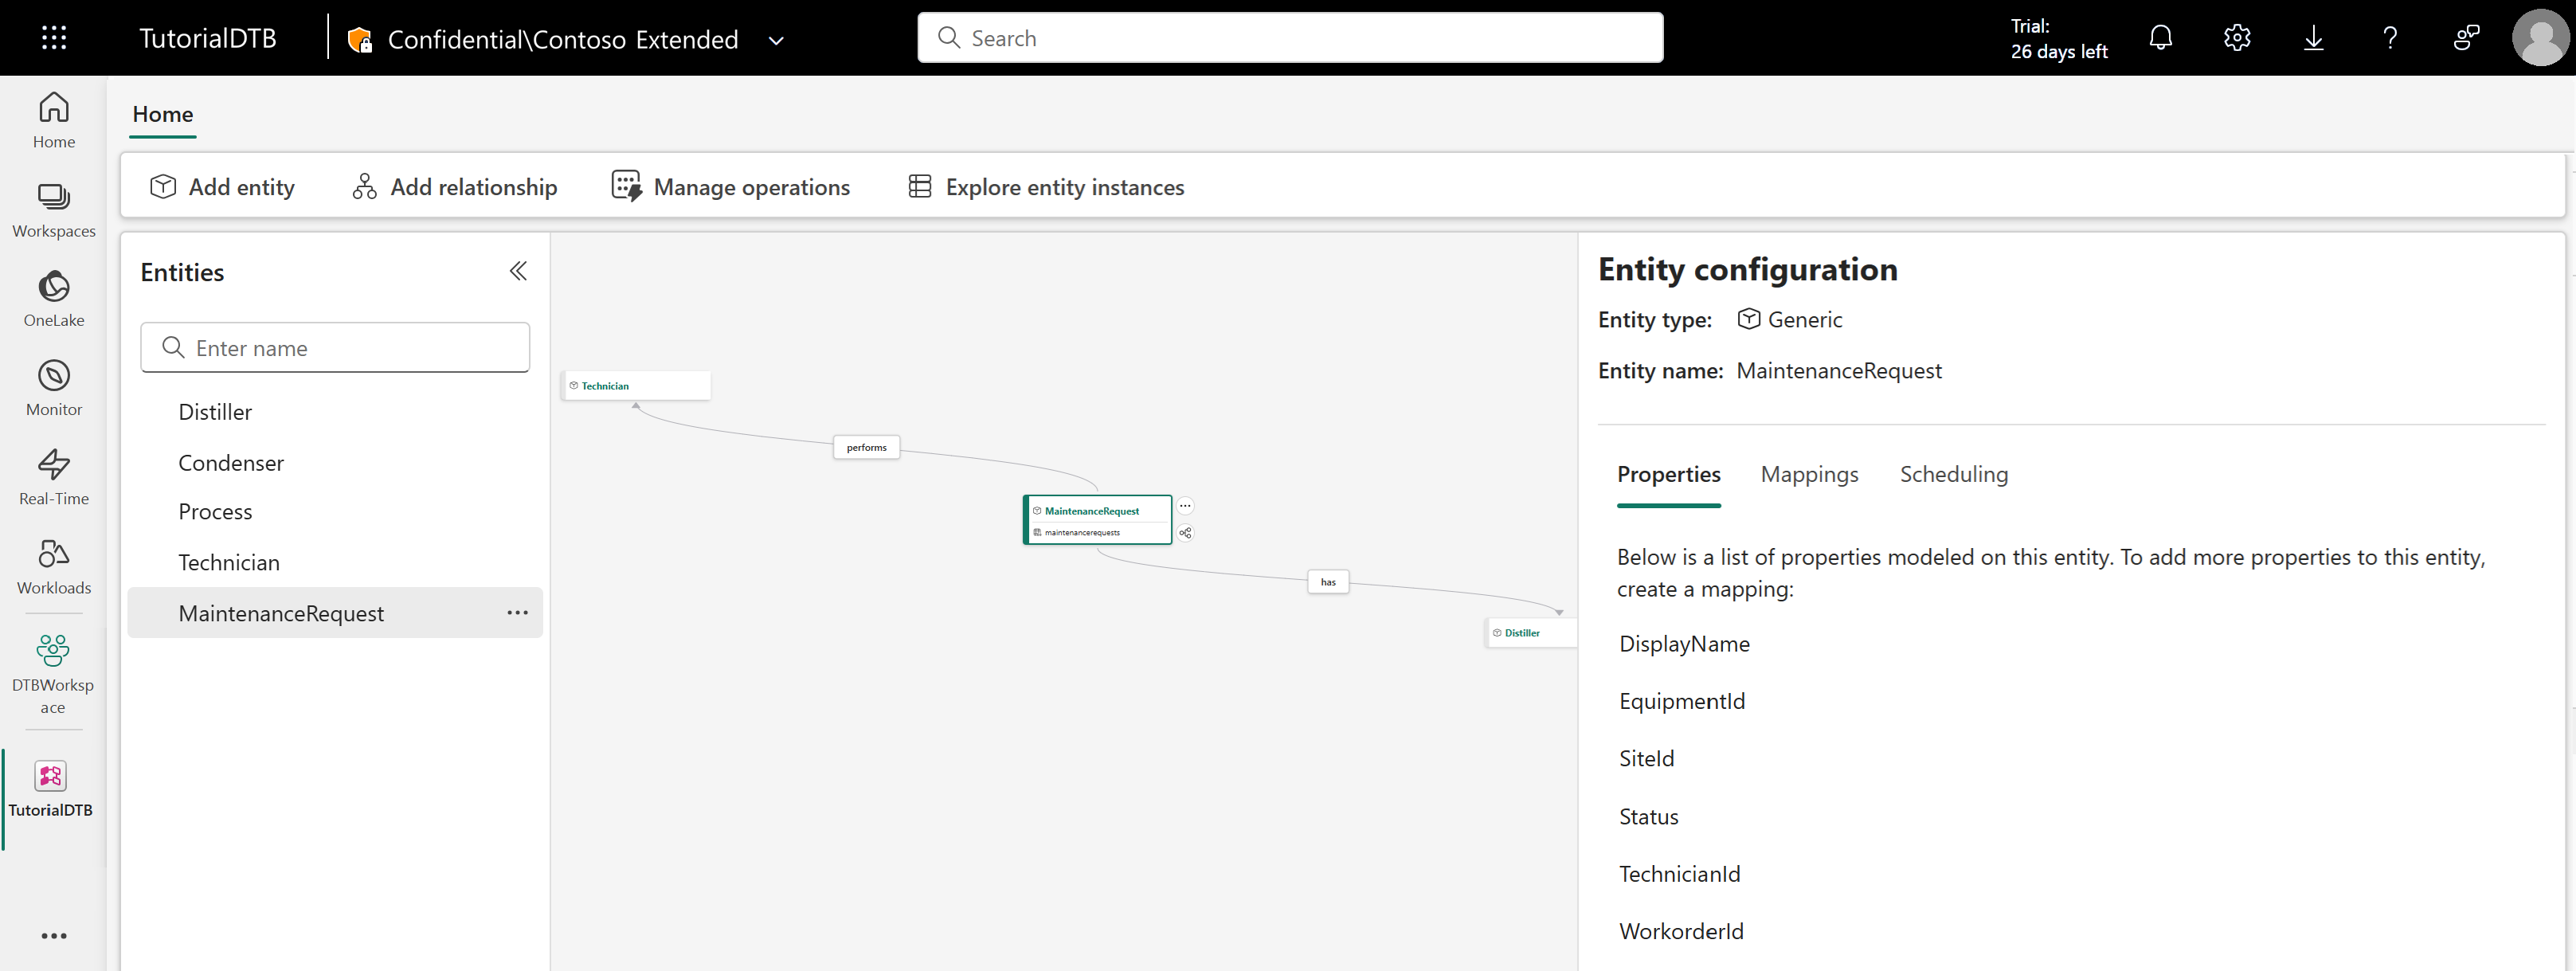The width and height of the screenshot is (2576, 971).
Task: Open the feedback icon in the header
Action: [x=2466, y=38]
